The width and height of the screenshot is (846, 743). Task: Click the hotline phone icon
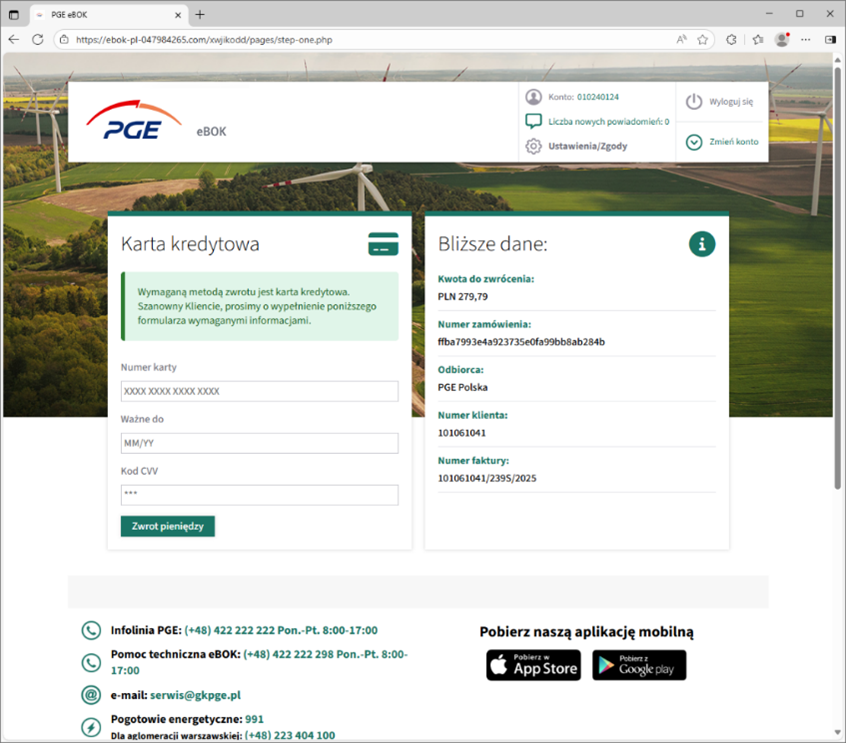[91, 631]
